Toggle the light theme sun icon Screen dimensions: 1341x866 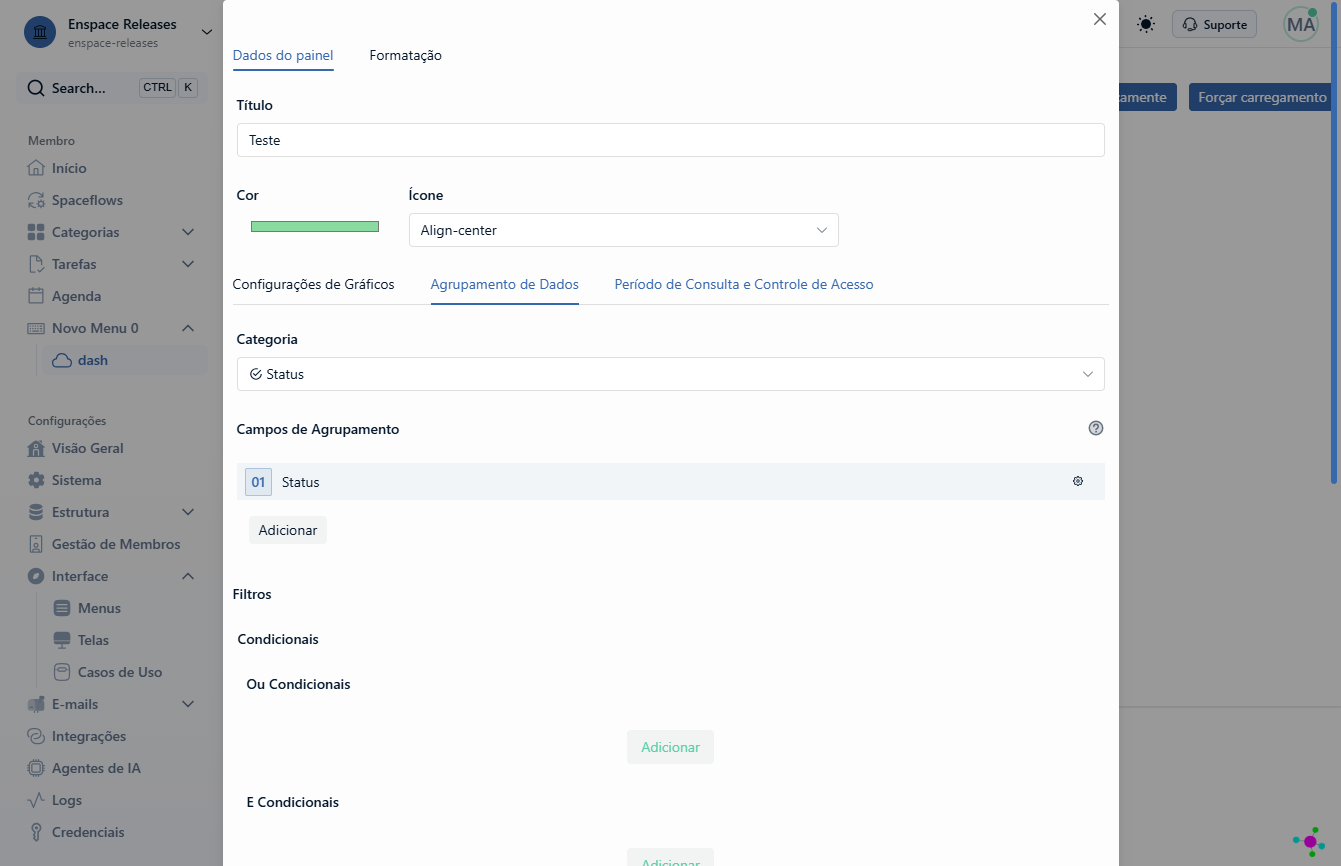tap(1146, 24)
